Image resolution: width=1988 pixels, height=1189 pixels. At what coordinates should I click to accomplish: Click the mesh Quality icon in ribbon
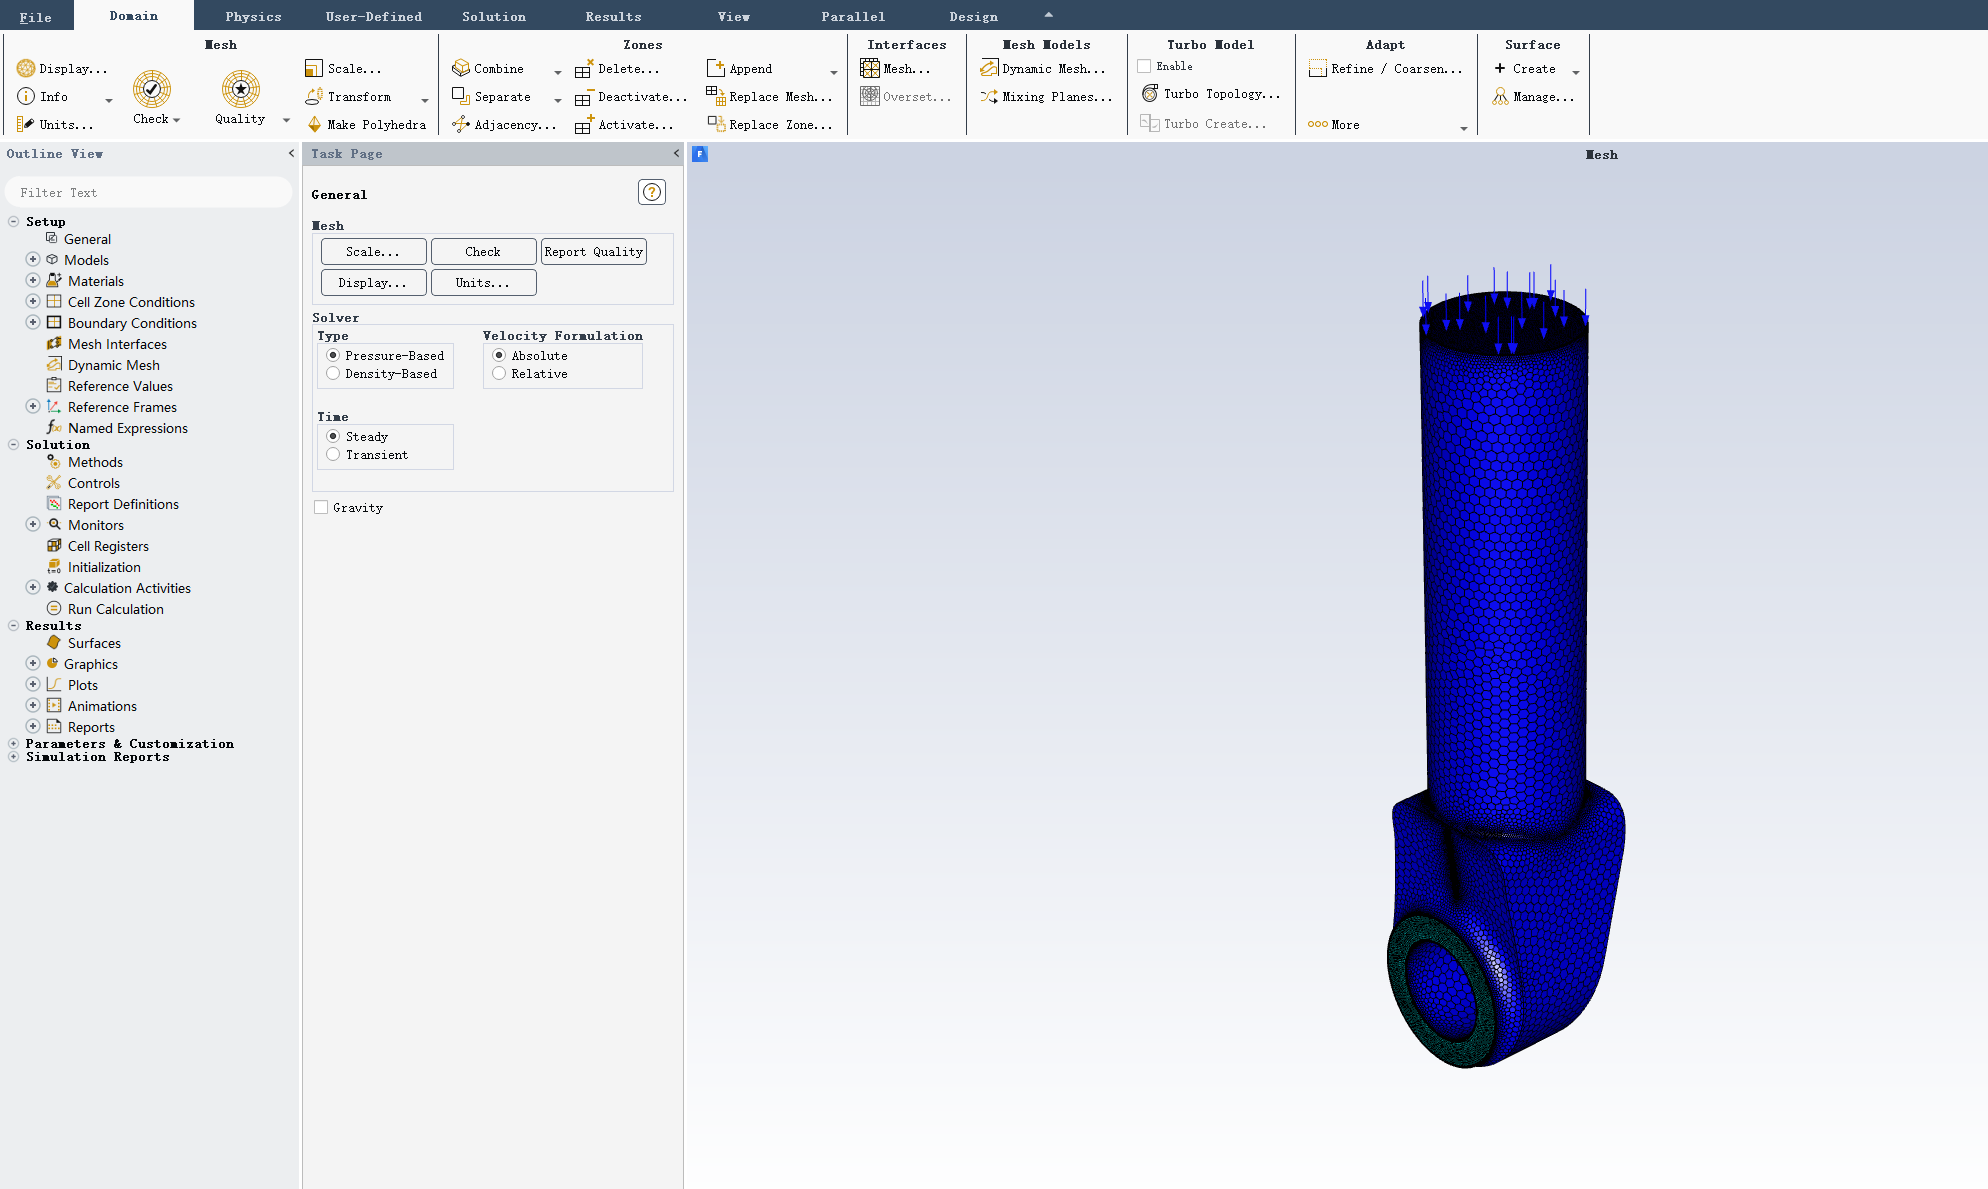point(241,89)
